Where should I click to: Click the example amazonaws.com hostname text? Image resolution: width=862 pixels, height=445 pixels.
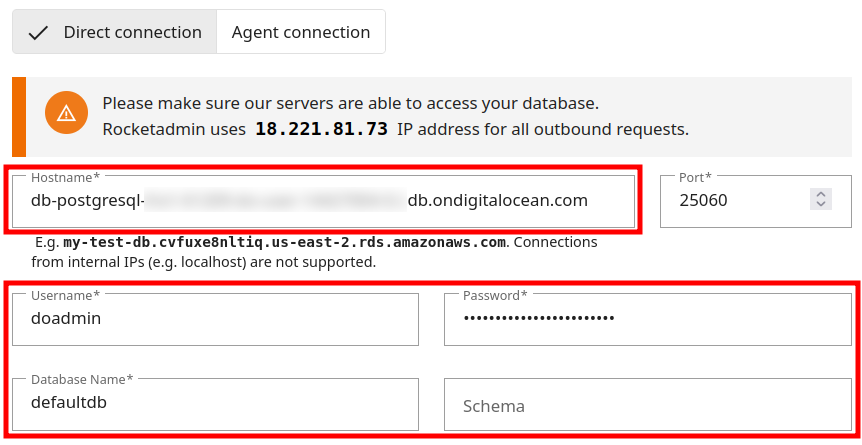pyautogui.click(x=284, y=242)
